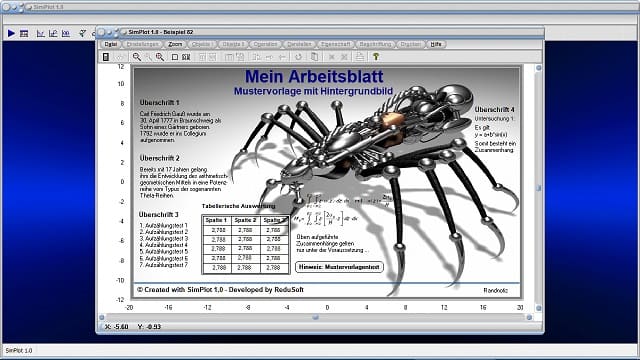Click the third magnifier zoom icon
The width and height of the screenshot is (640, 360).
160,57
